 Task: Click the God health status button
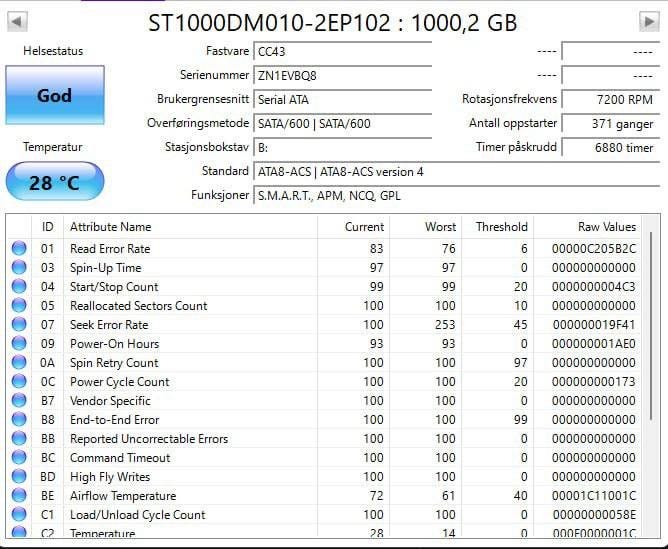pos(55,95)
